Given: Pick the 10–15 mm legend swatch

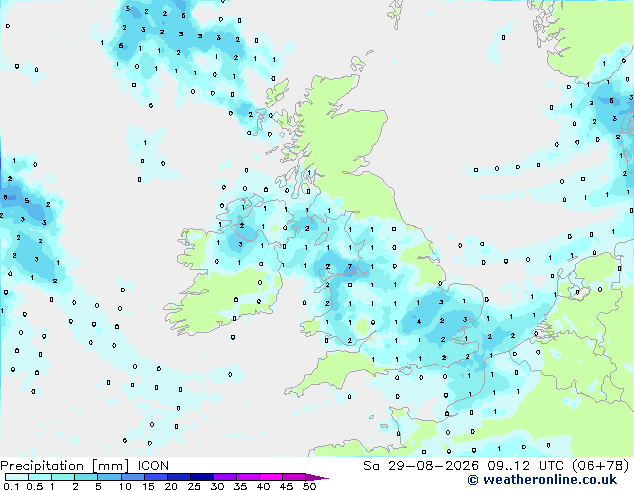Looking at the screenshot, I should [132, 477].
